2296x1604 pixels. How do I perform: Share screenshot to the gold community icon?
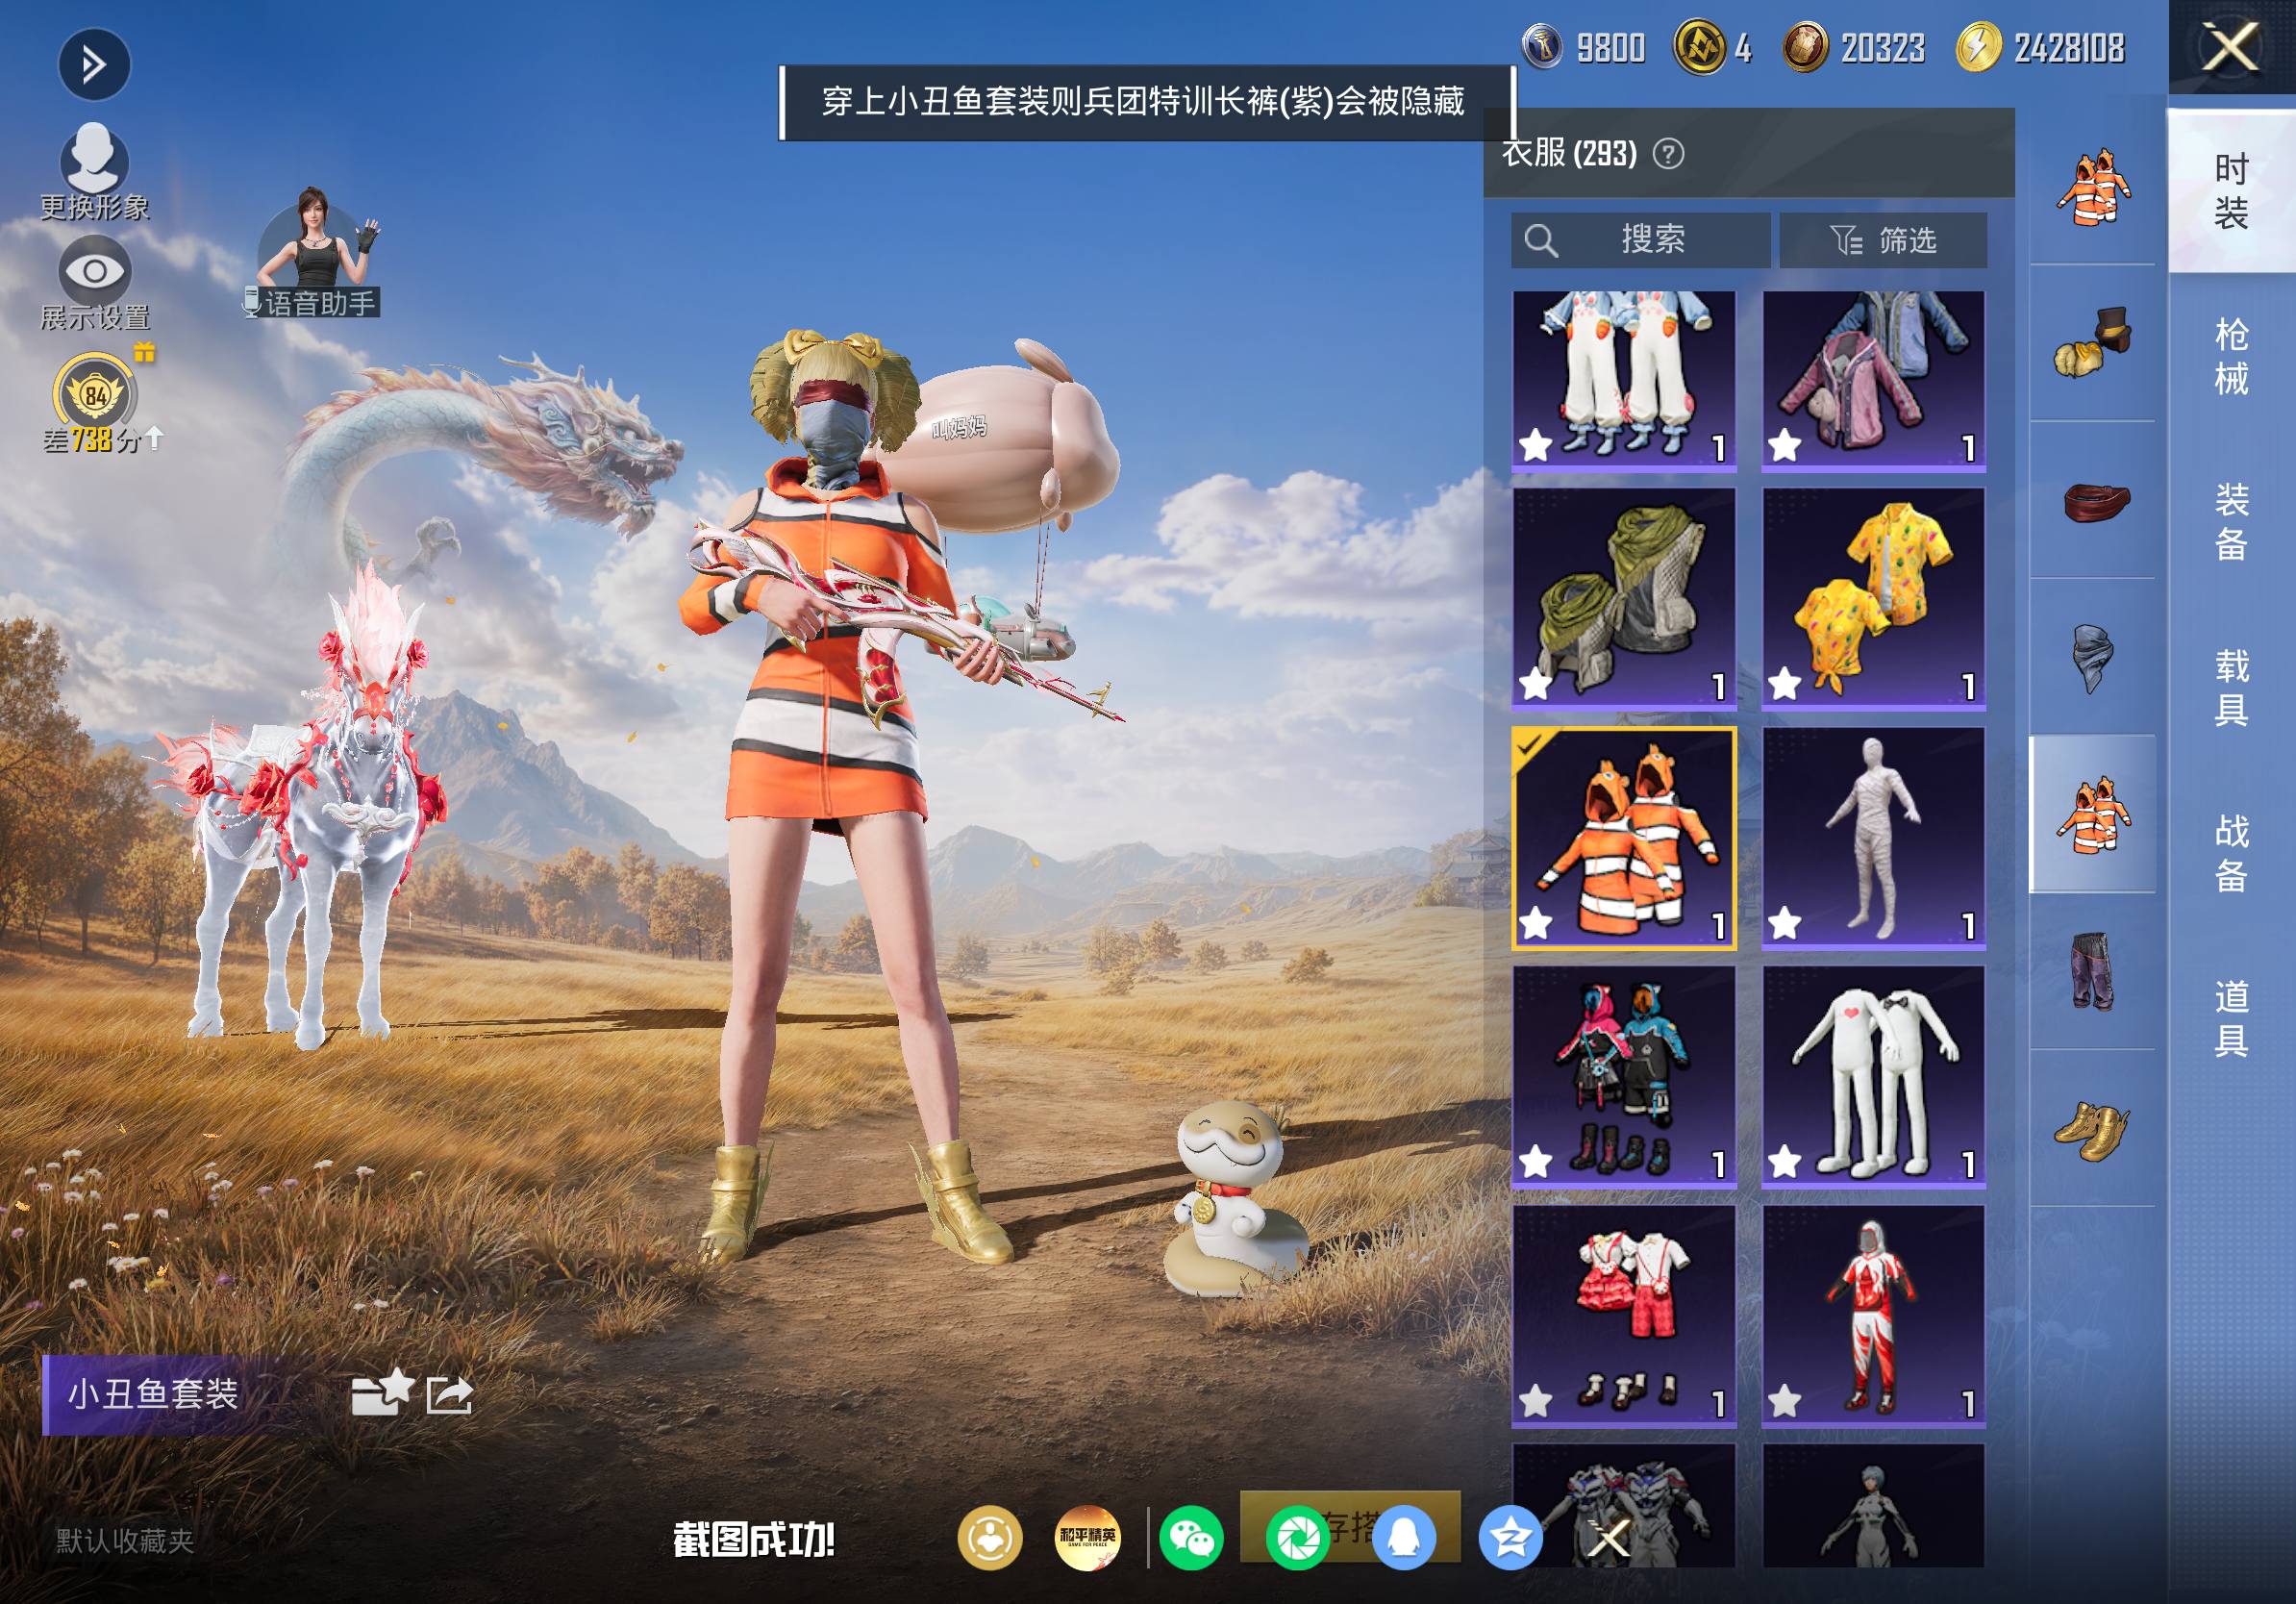990,1537
